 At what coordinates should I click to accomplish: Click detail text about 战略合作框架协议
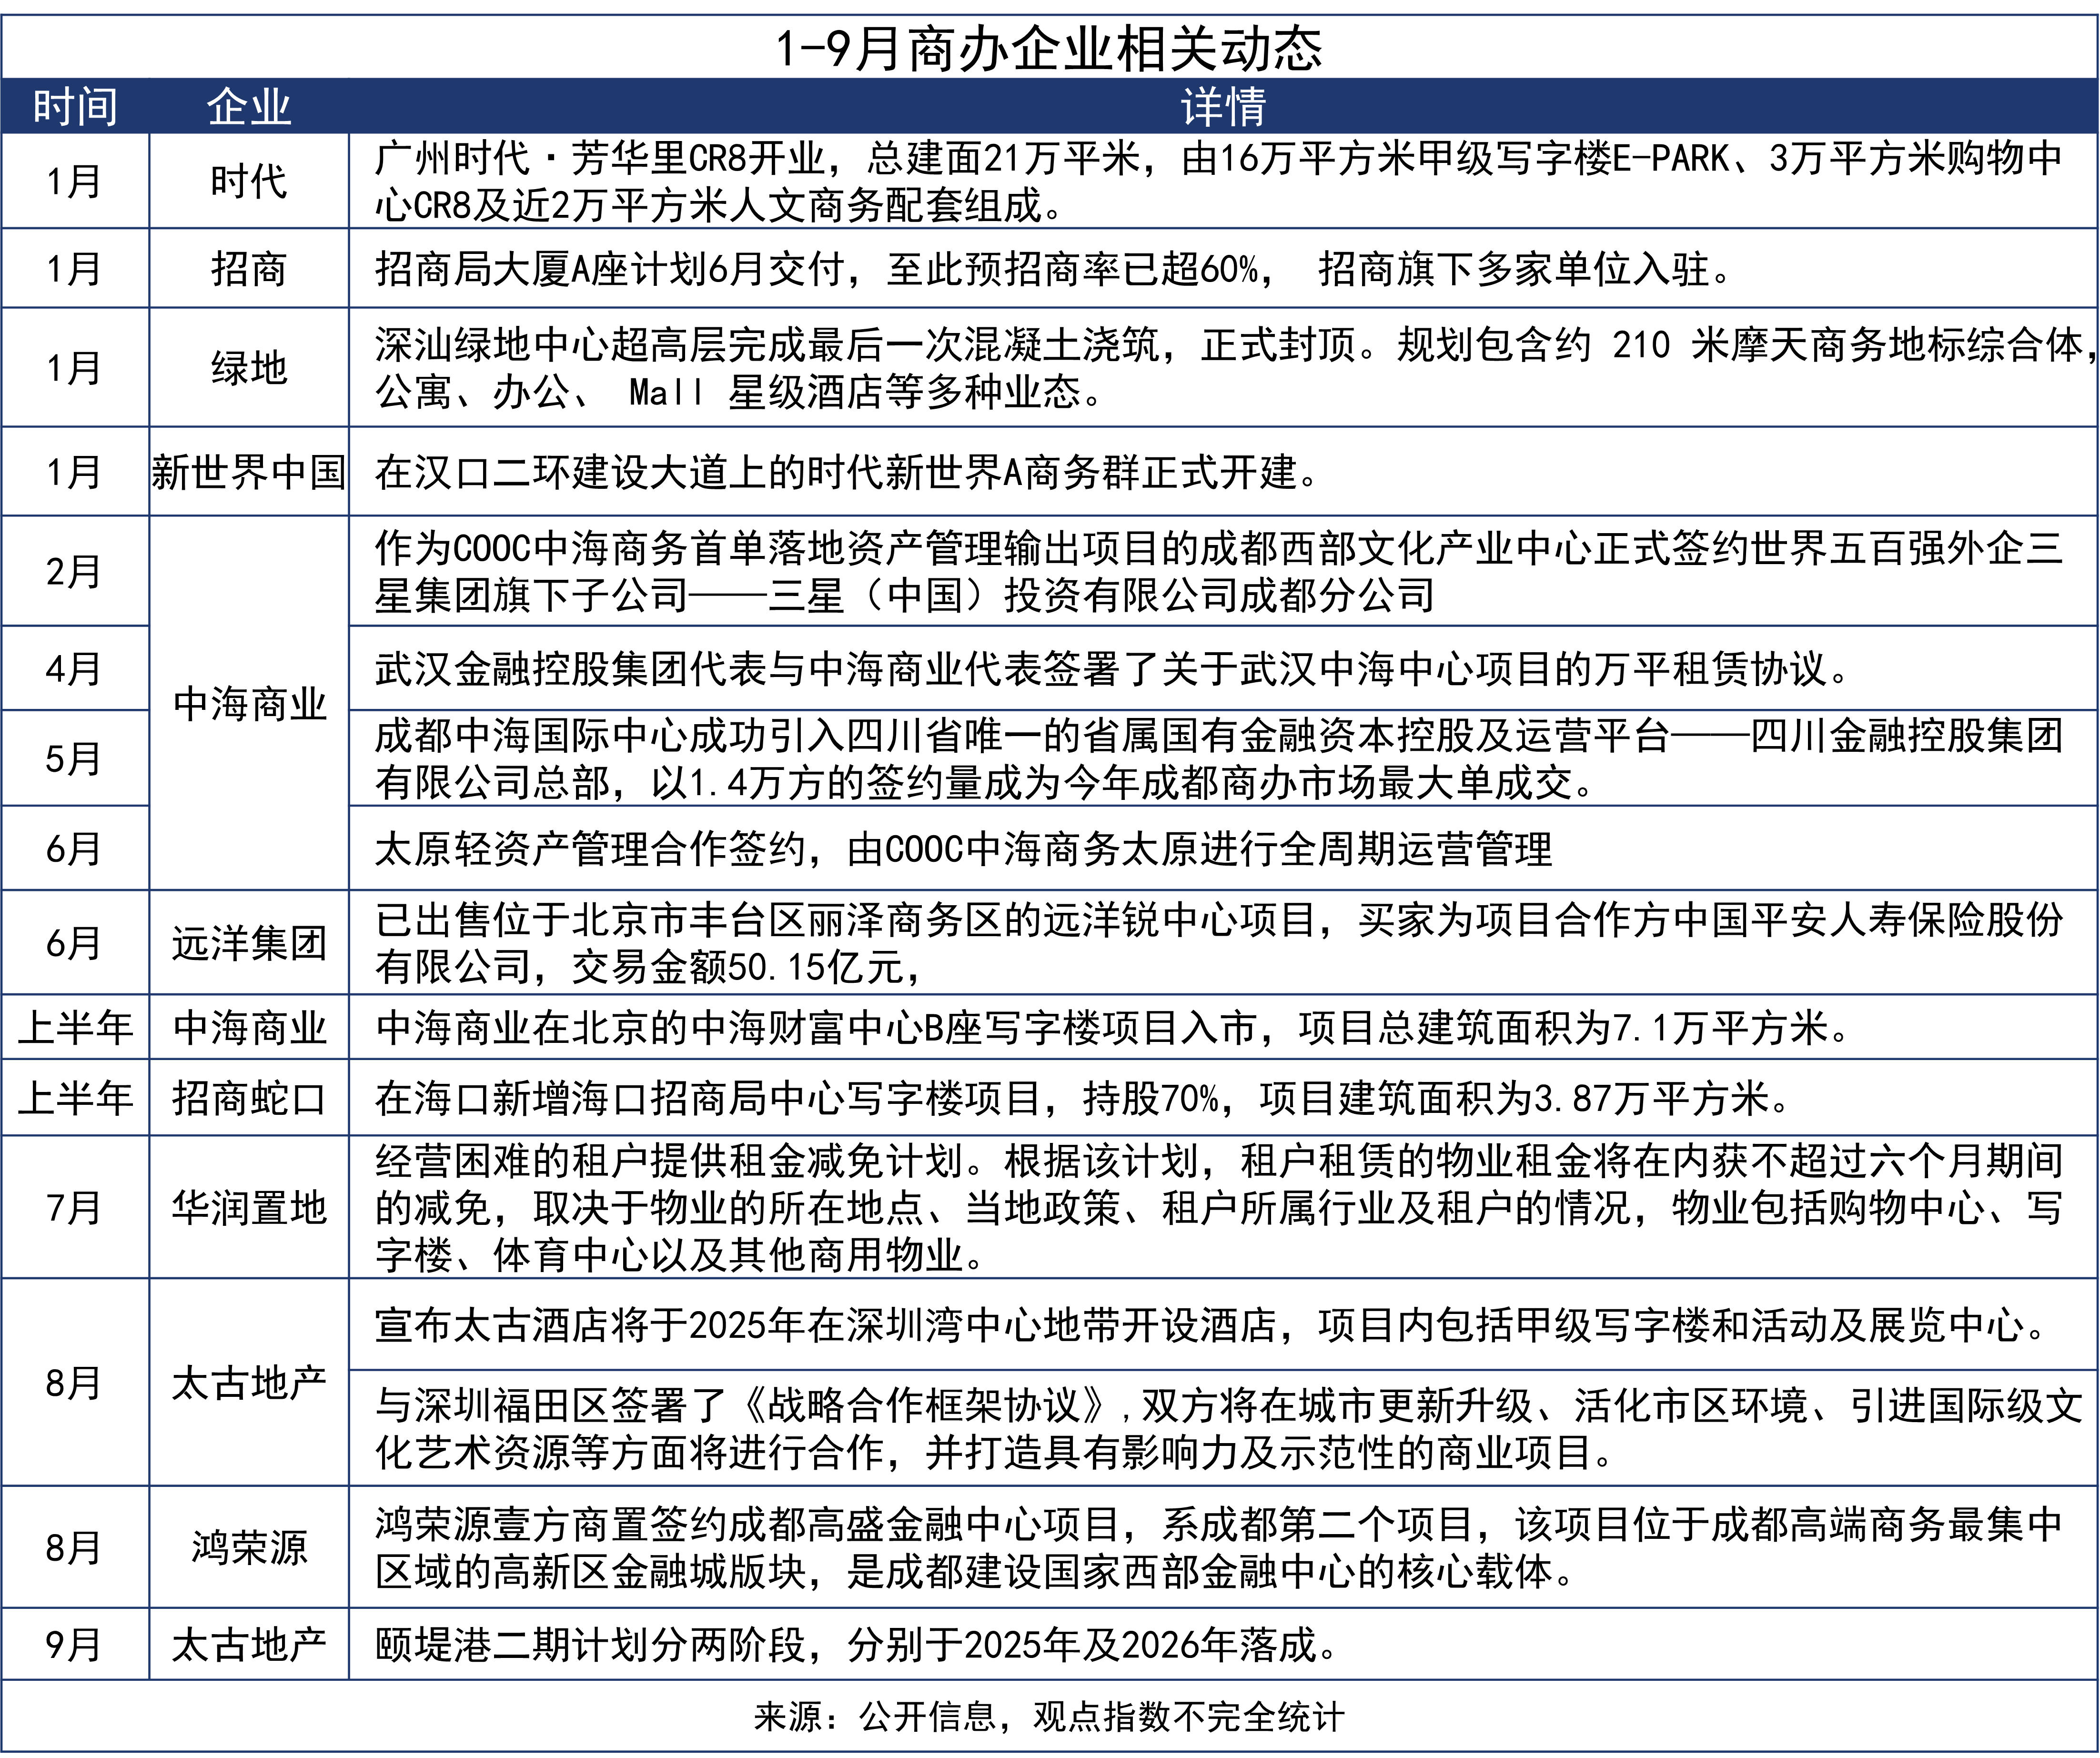pos(1229,1428)
